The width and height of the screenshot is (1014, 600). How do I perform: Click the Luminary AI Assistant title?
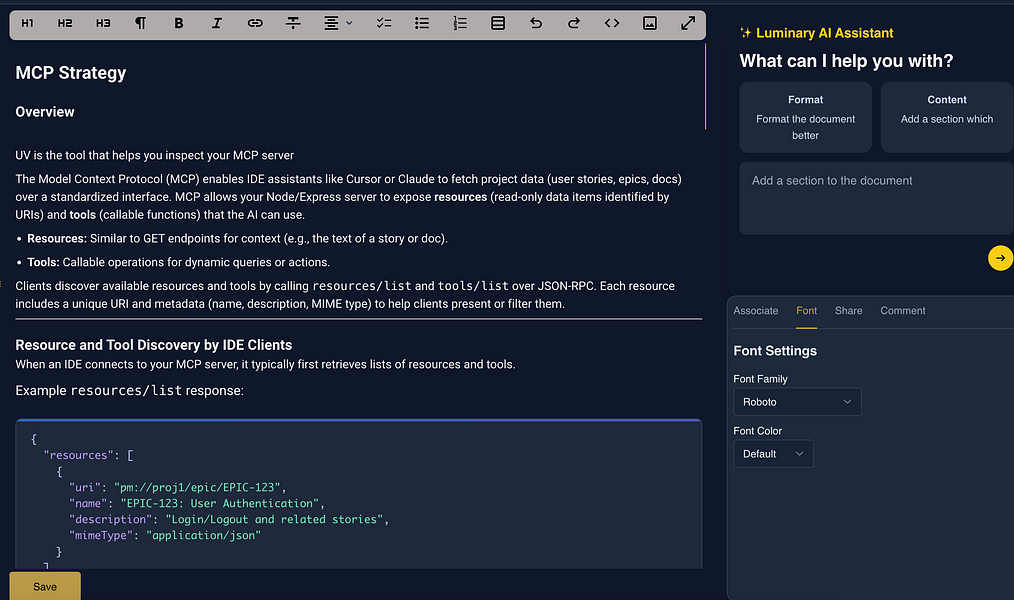click(825, 33)
